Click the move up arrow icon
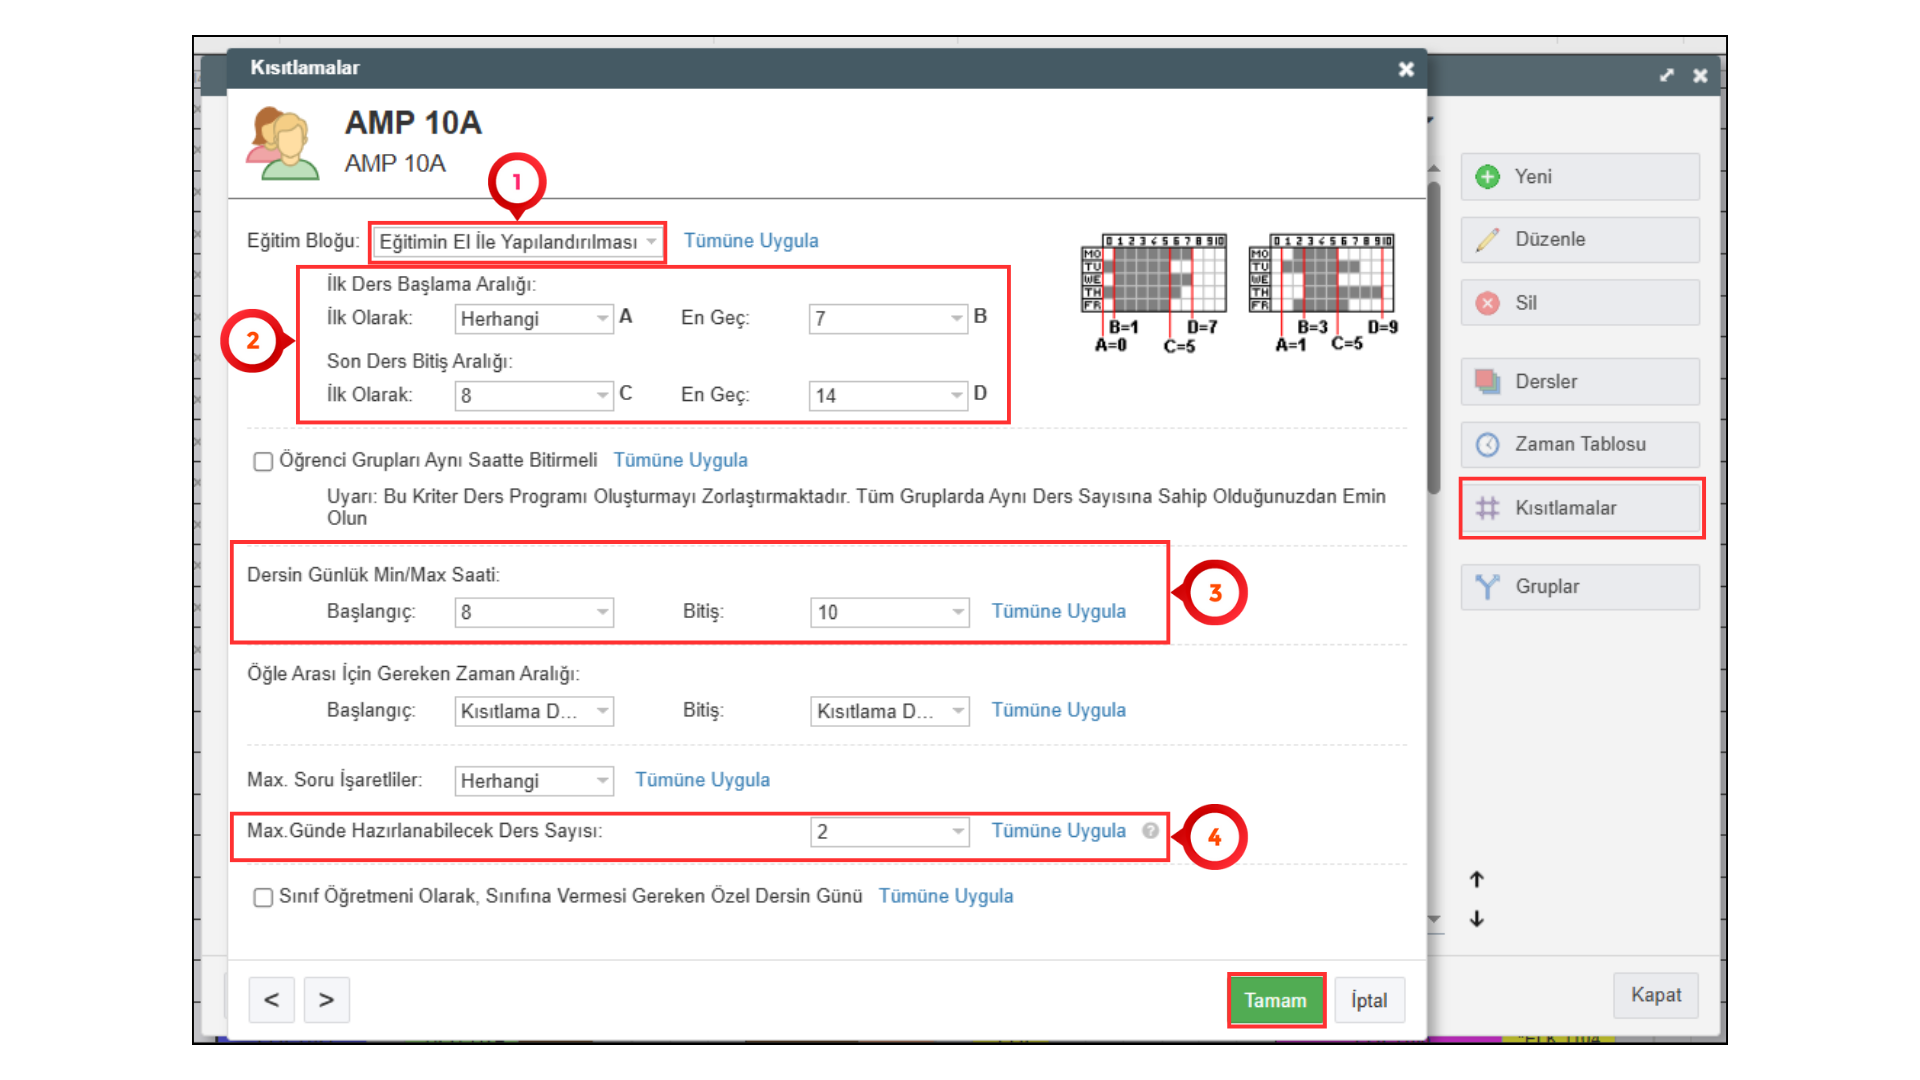Screen dimensions: 1920x1080 point(1477,880)
